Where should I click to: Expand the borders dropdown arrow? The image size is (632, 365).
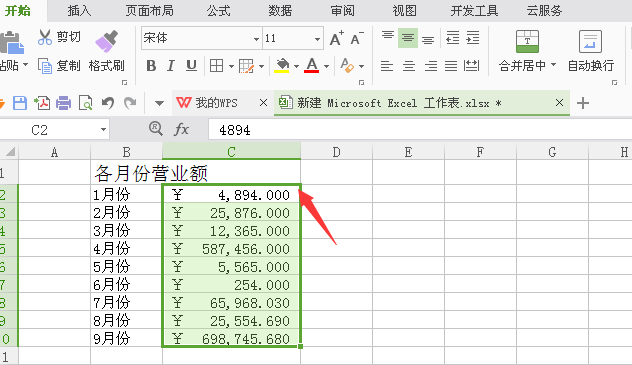[x=231, y=66]
